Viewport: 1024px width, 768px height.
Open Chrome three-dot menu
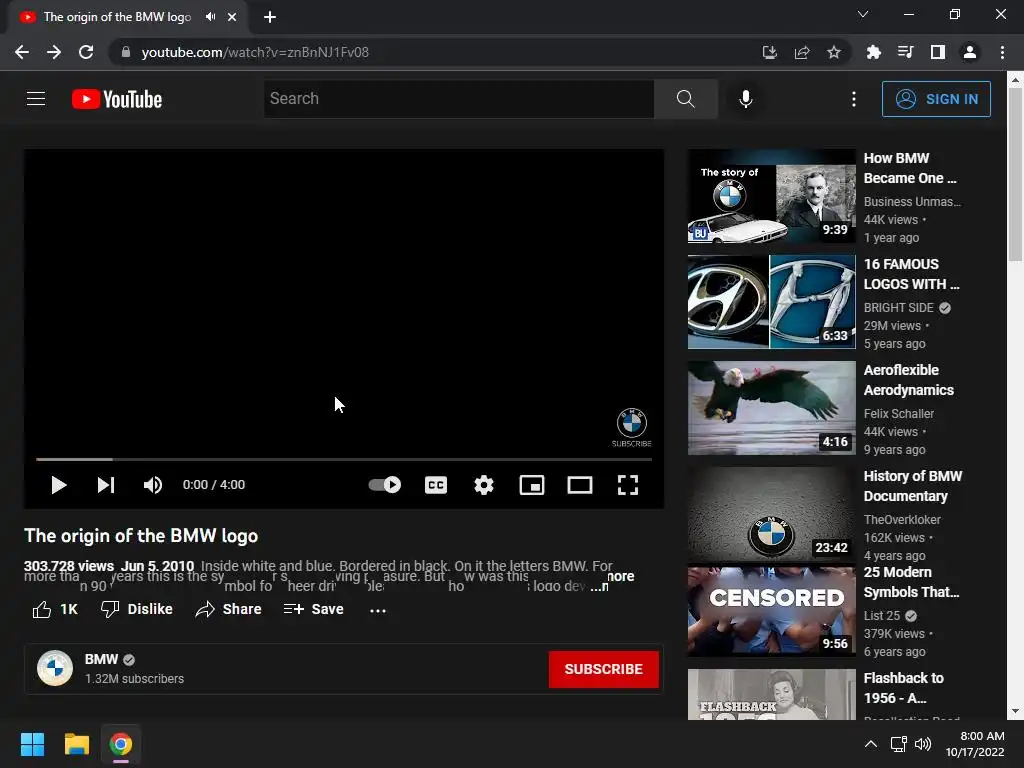click(x=1002, y=52)
